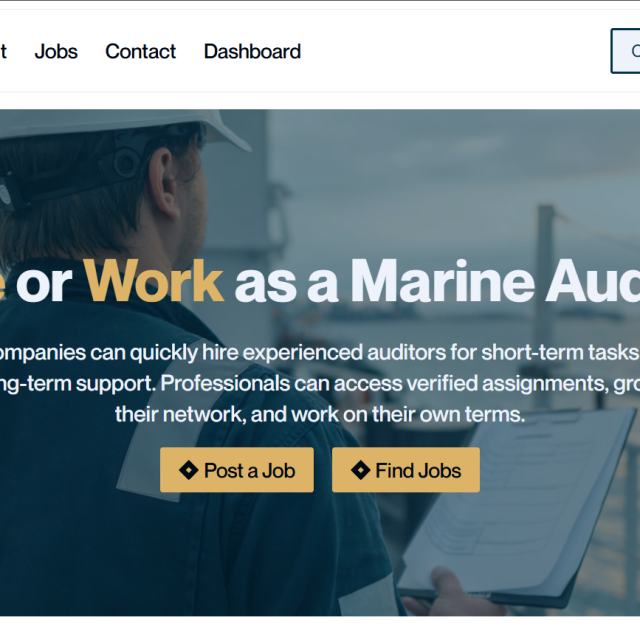Go to the Contact page

140,51
